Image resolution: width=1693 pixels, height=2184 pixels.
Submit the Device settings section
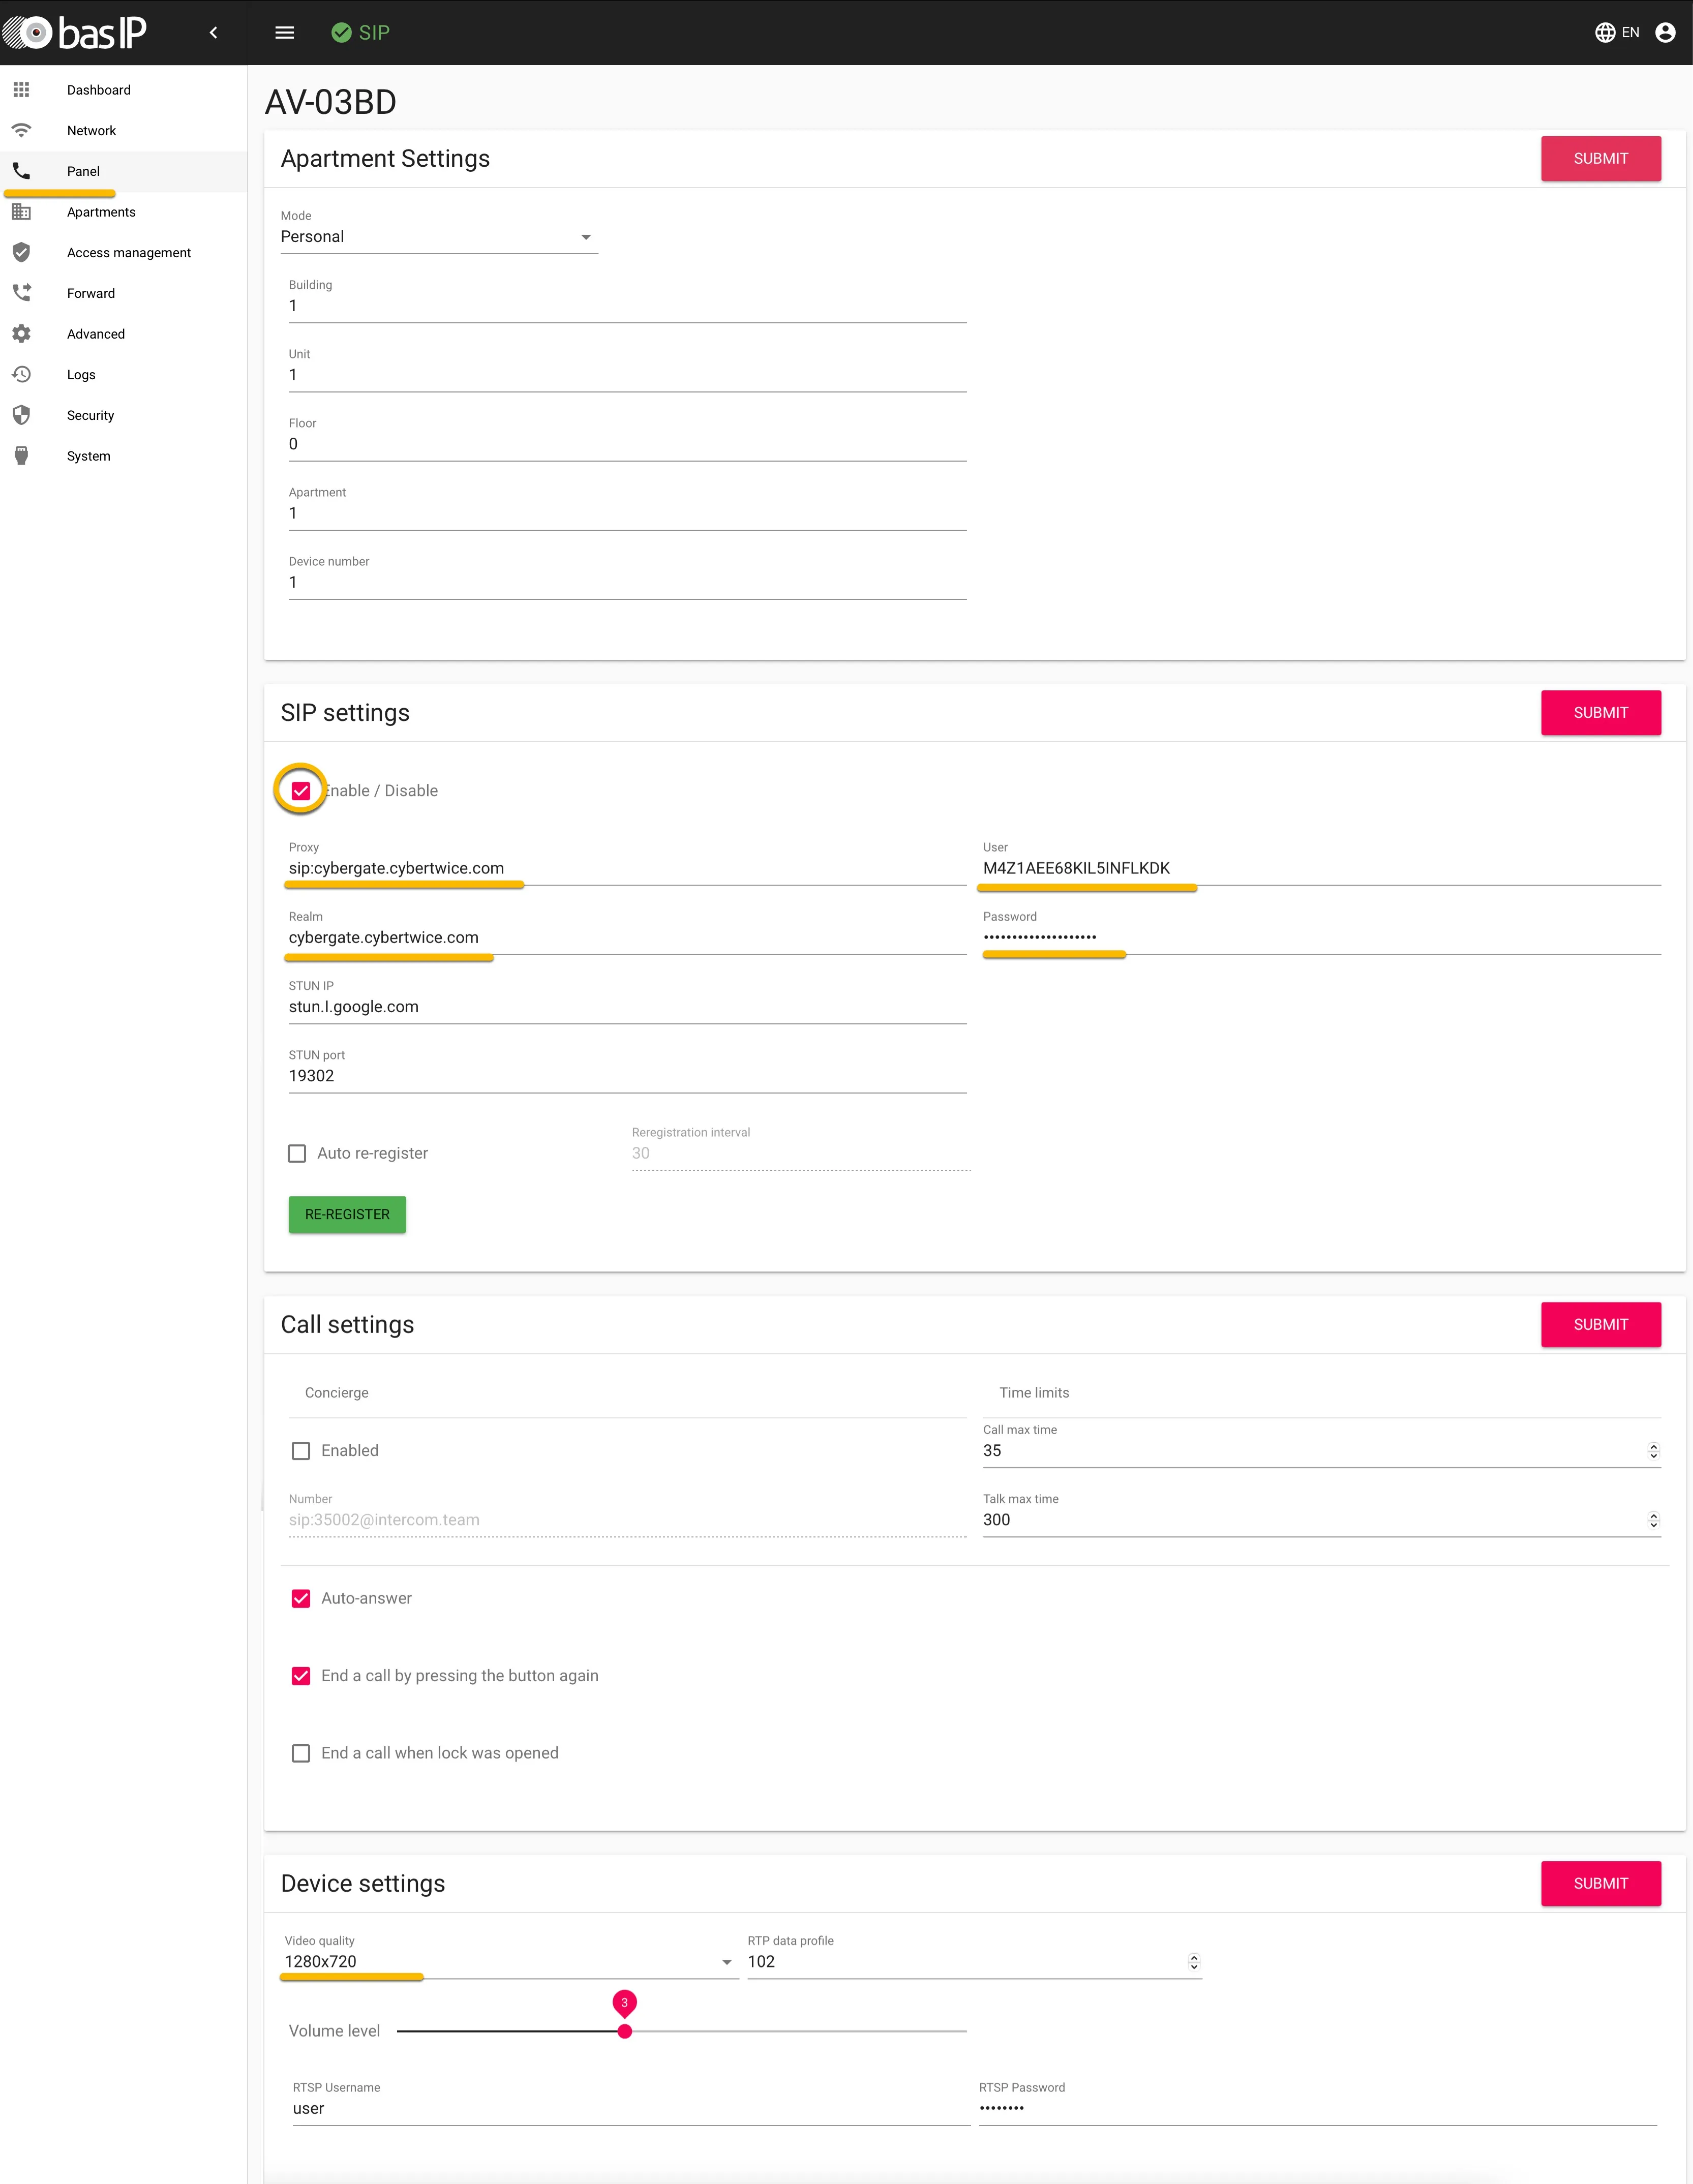(x=1600, y=1883)
